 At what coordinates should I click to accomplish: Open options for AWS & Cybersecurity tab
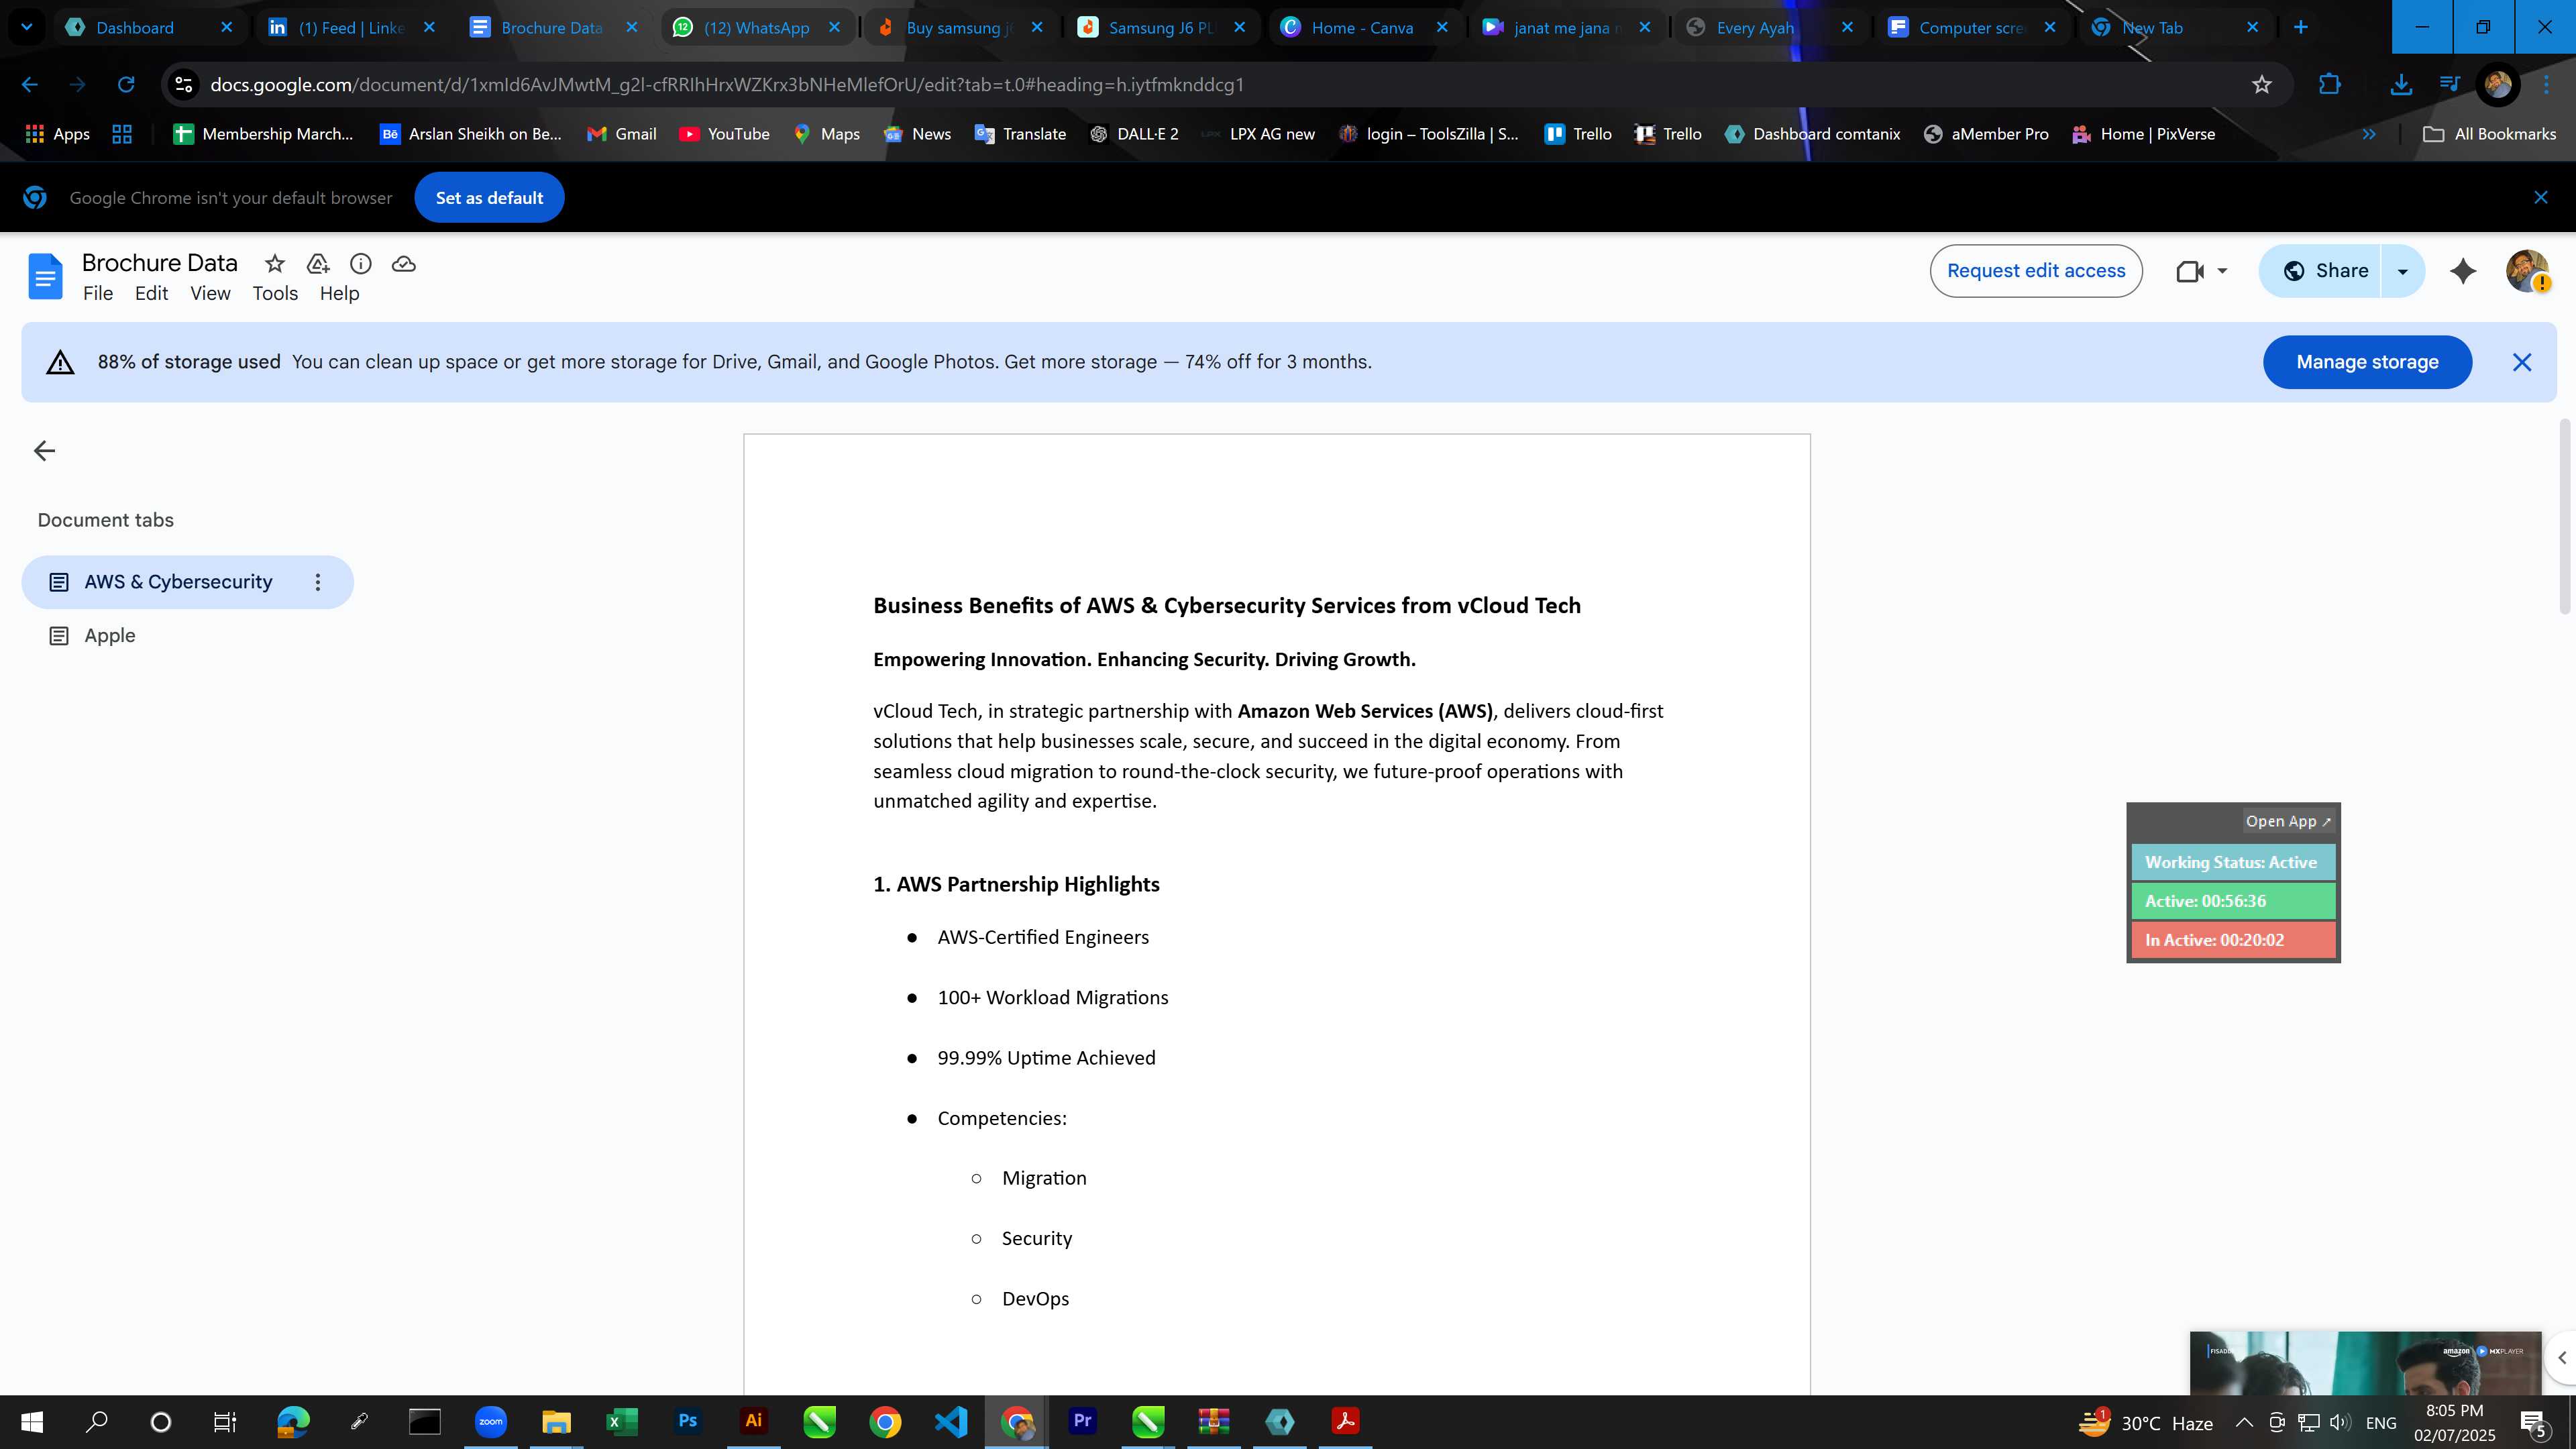click(318, 582)
